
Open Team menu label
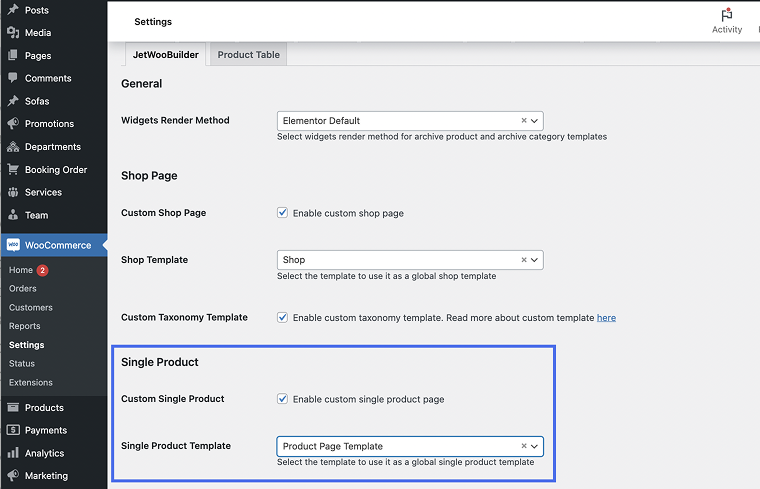(36, 215)
